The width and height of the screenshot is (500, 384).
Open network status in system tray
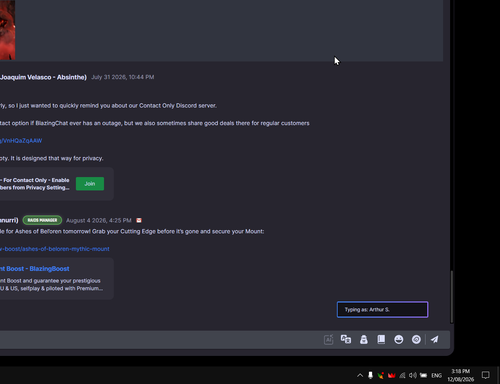[402, 375]
